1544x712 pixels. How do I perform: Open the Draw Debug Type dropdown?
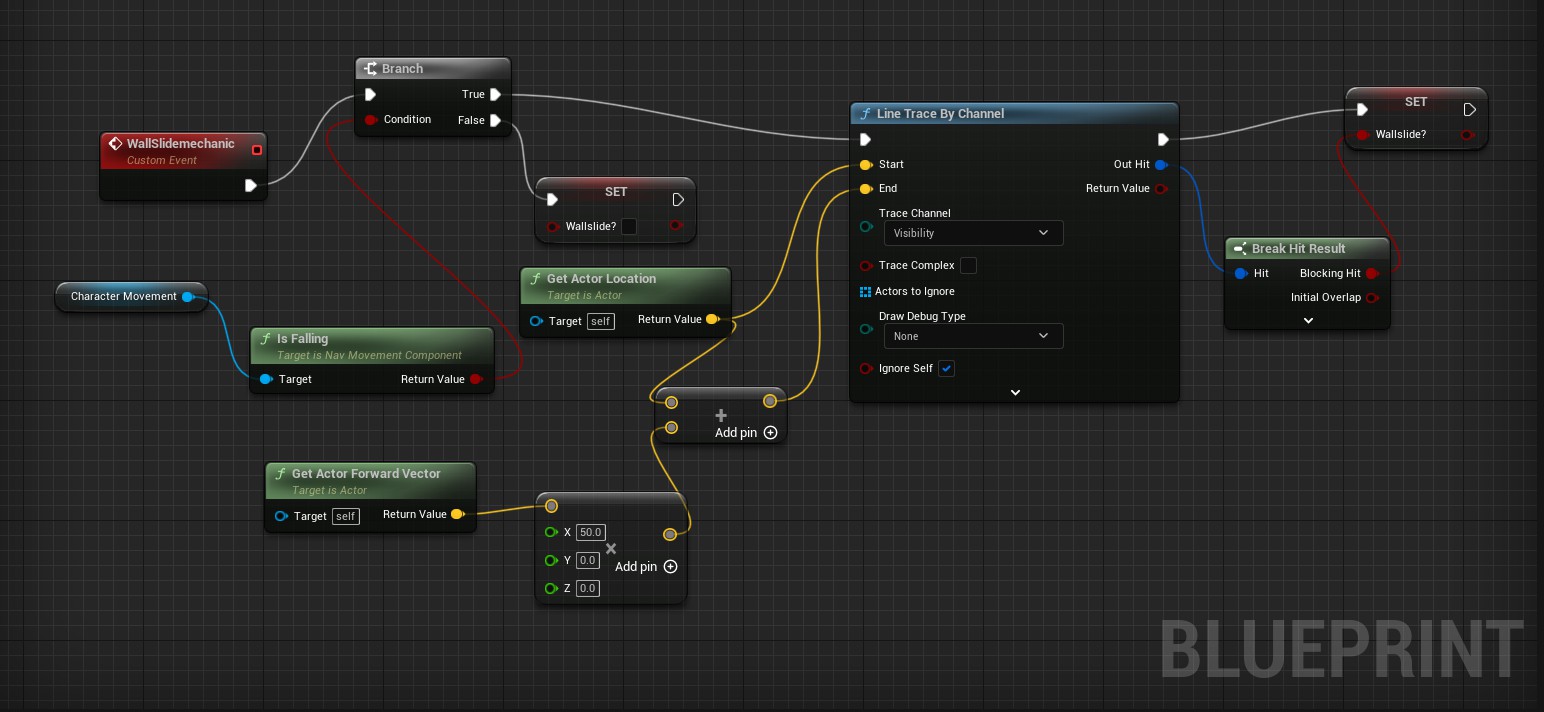coord(972,337)
